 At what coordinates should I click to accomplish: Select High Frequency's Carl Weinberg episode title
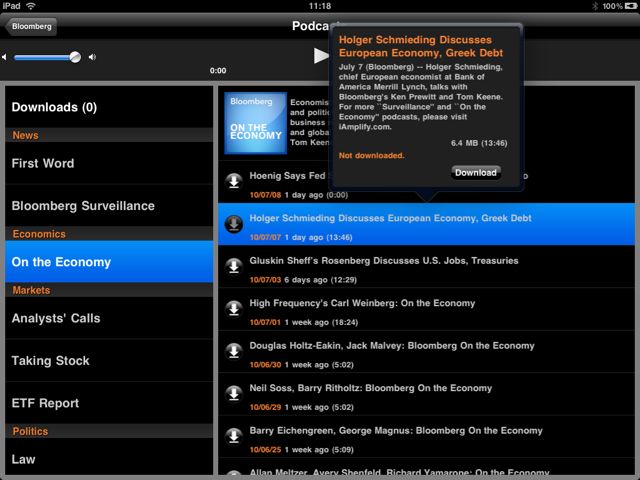[362, 303]
